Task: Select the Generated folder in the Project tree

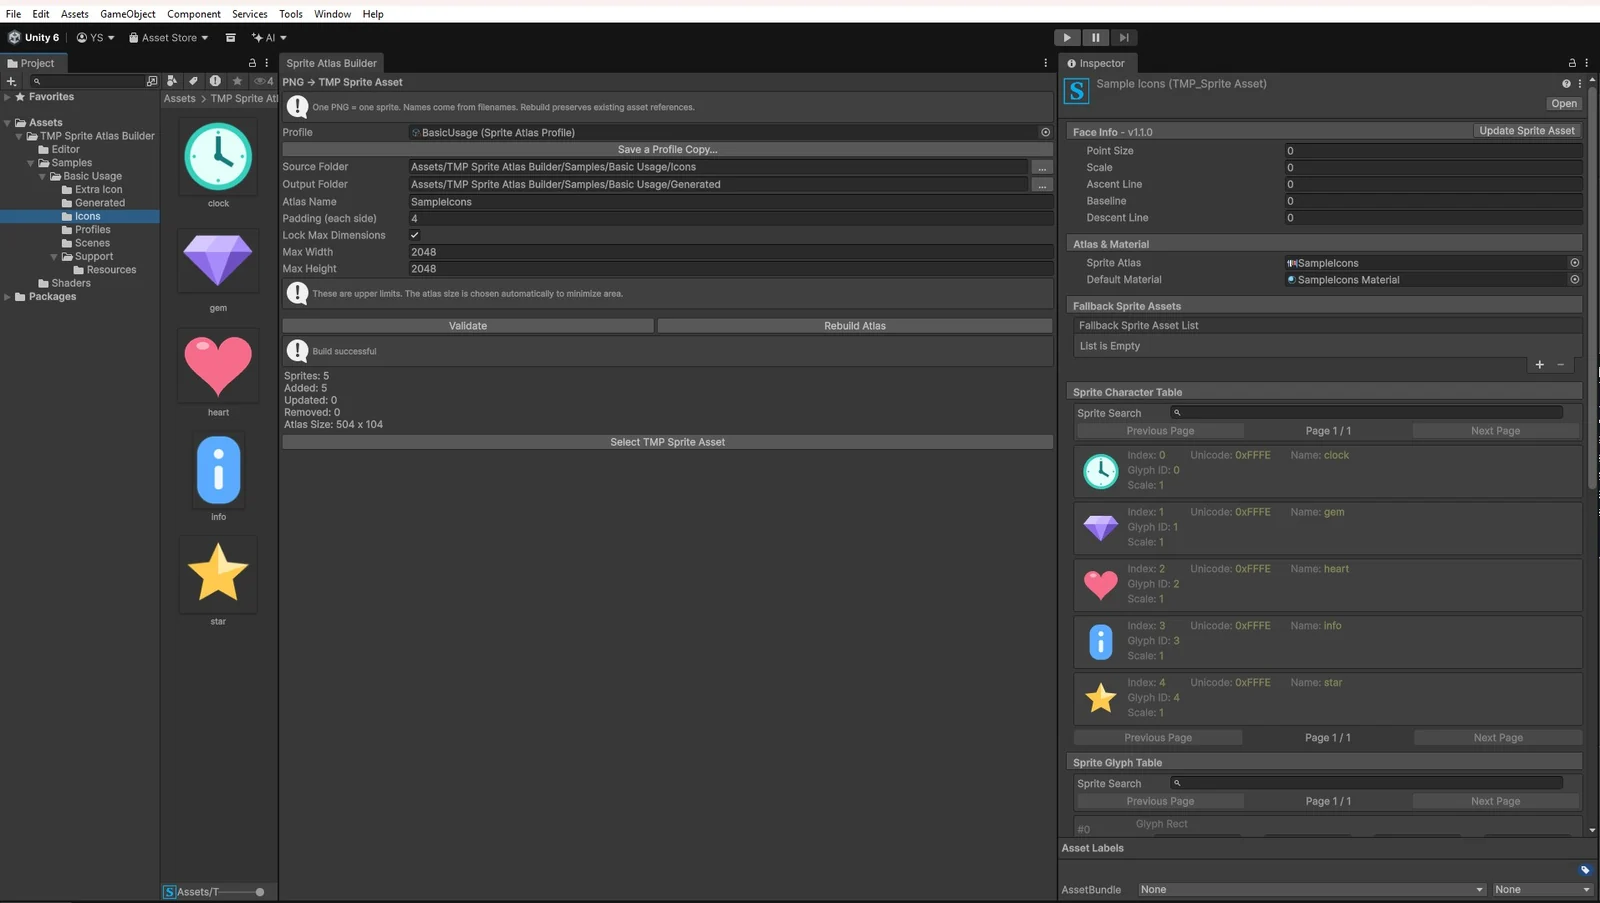Action: [100, 203]
